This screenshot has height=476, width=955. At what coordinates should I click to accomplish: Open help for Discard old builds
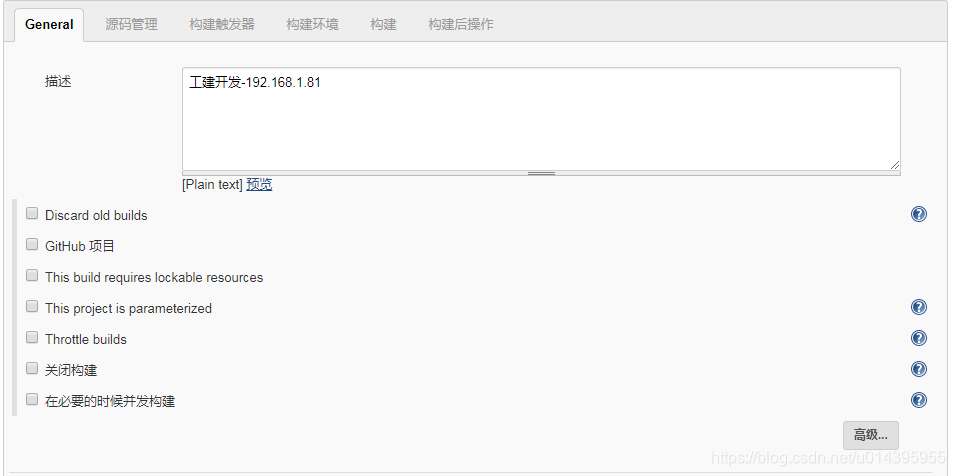[x=918, y=214]
